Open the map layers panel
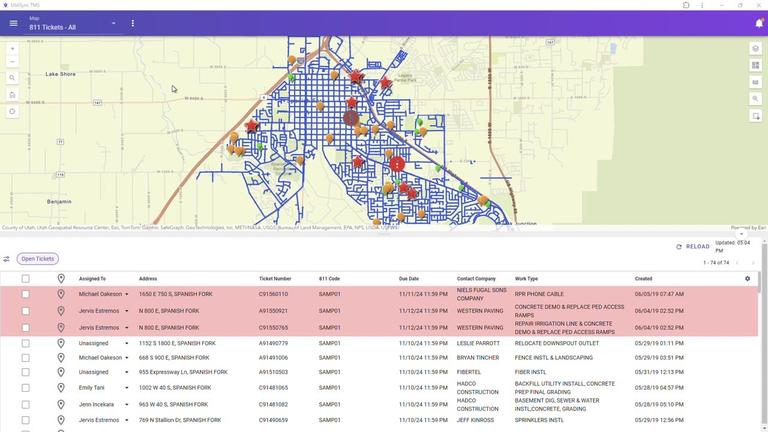768x432 pixels. point(756,48)
